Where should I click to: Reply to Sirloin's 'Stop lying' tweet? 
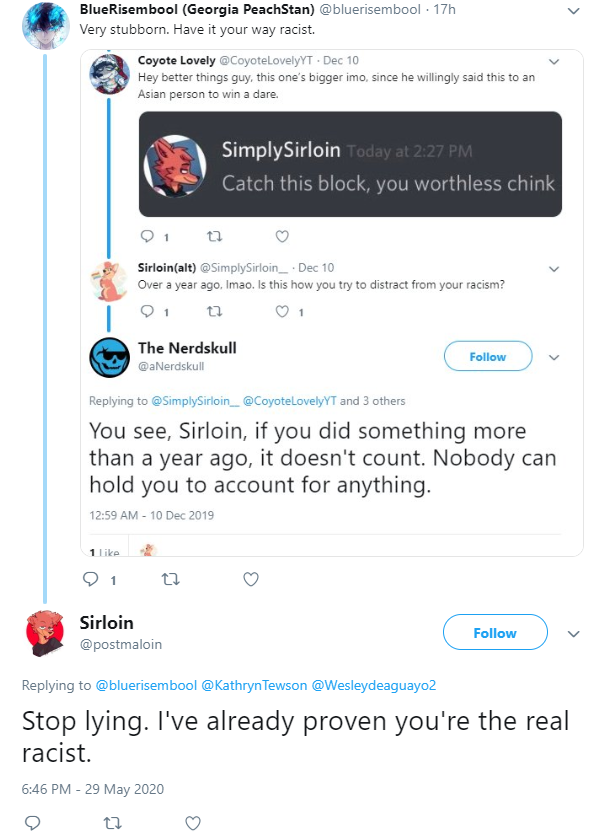pos(33,823)
